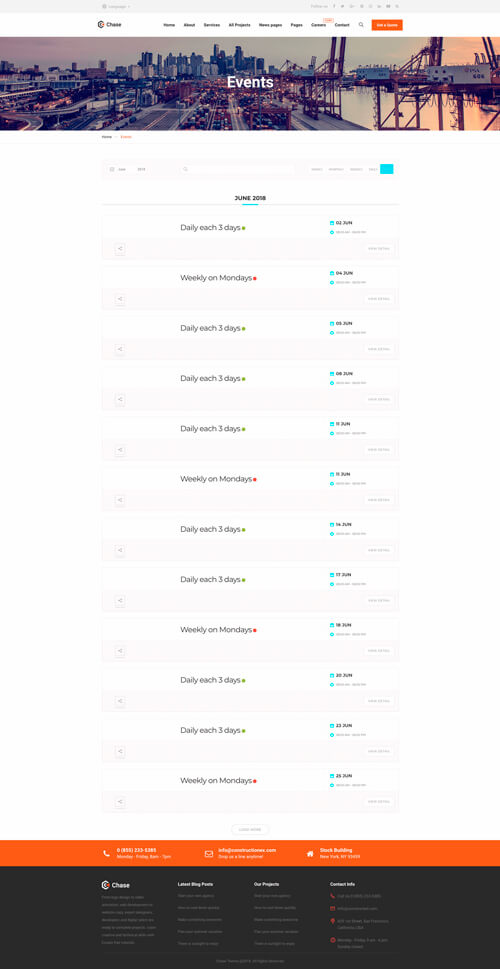View details of the 25 JUN event
Viewport: 500px width, 969px height.
point(379,802)
